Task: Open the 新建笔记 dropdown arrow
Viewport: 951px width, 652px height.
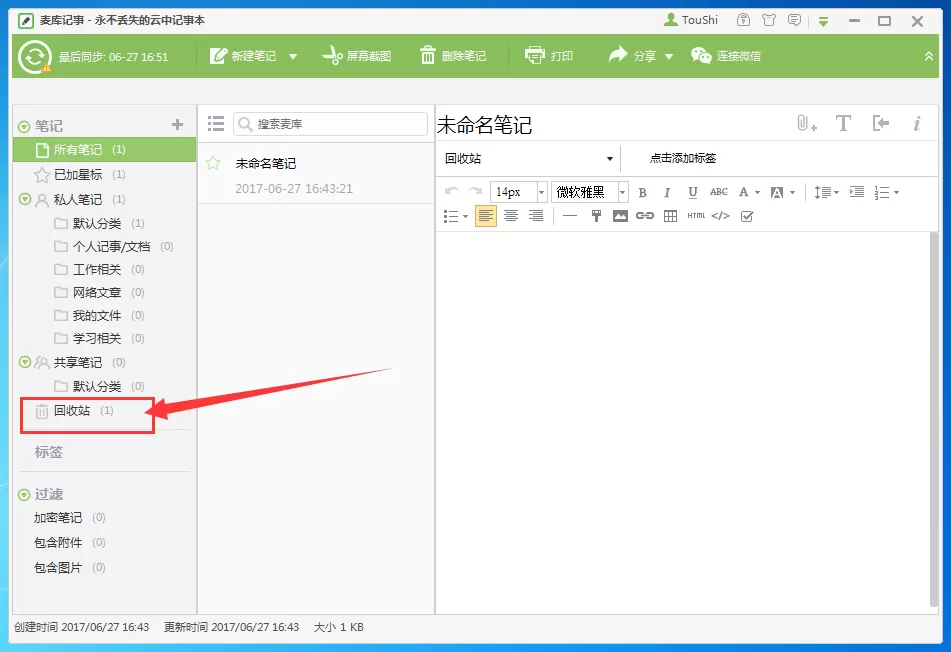Action: 293,56
